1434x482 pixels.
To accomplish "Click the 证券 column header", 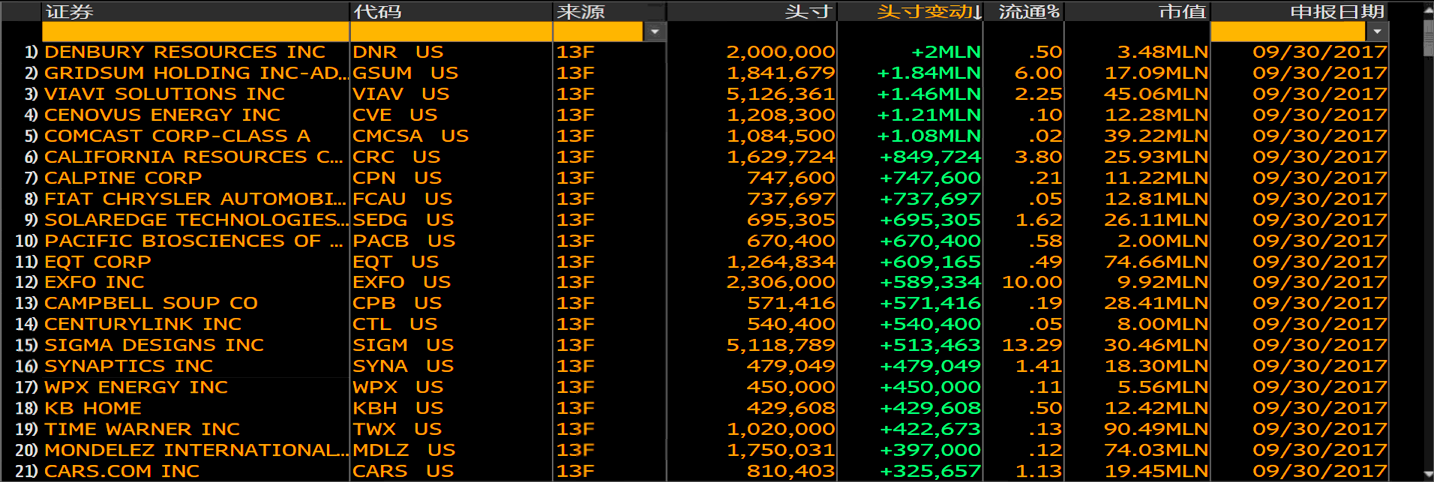I will (195, 11).
